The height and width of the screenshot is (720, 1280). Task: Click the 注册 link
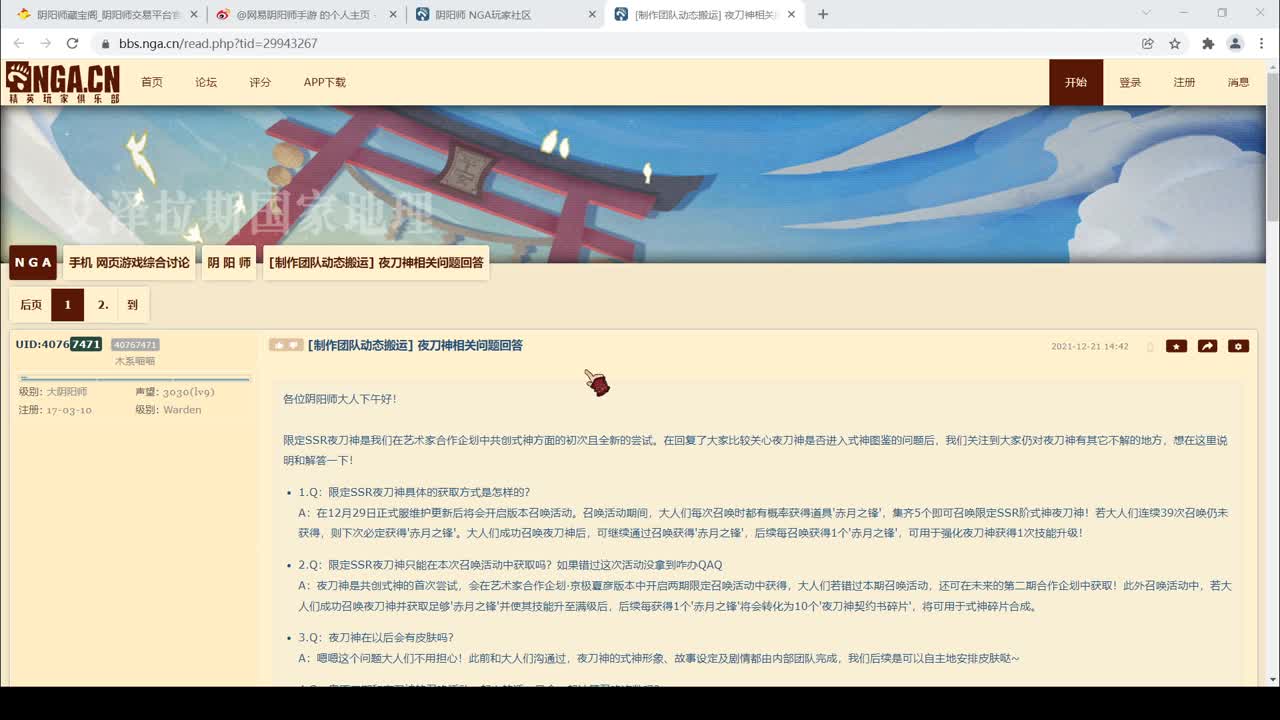[1184, 82]
